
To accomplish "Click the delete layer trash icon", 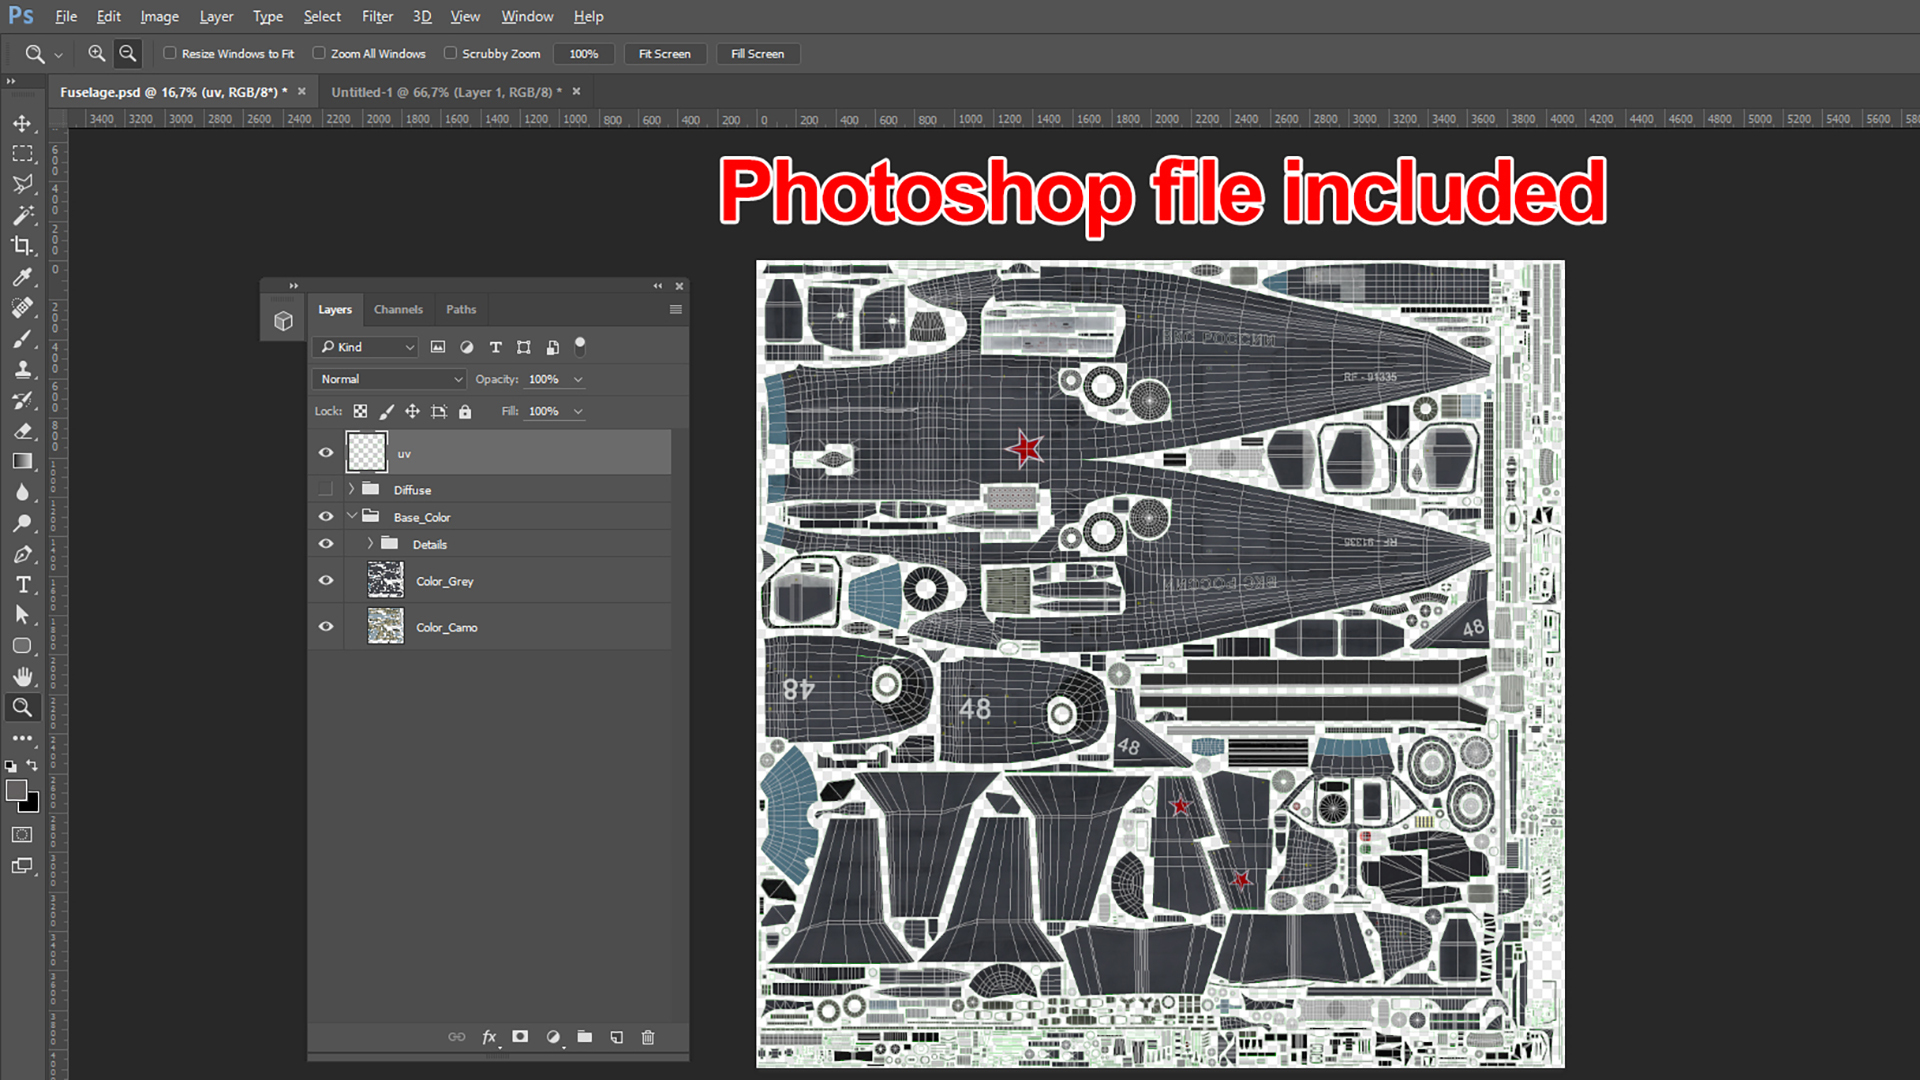I will (x=648, y=1037).
